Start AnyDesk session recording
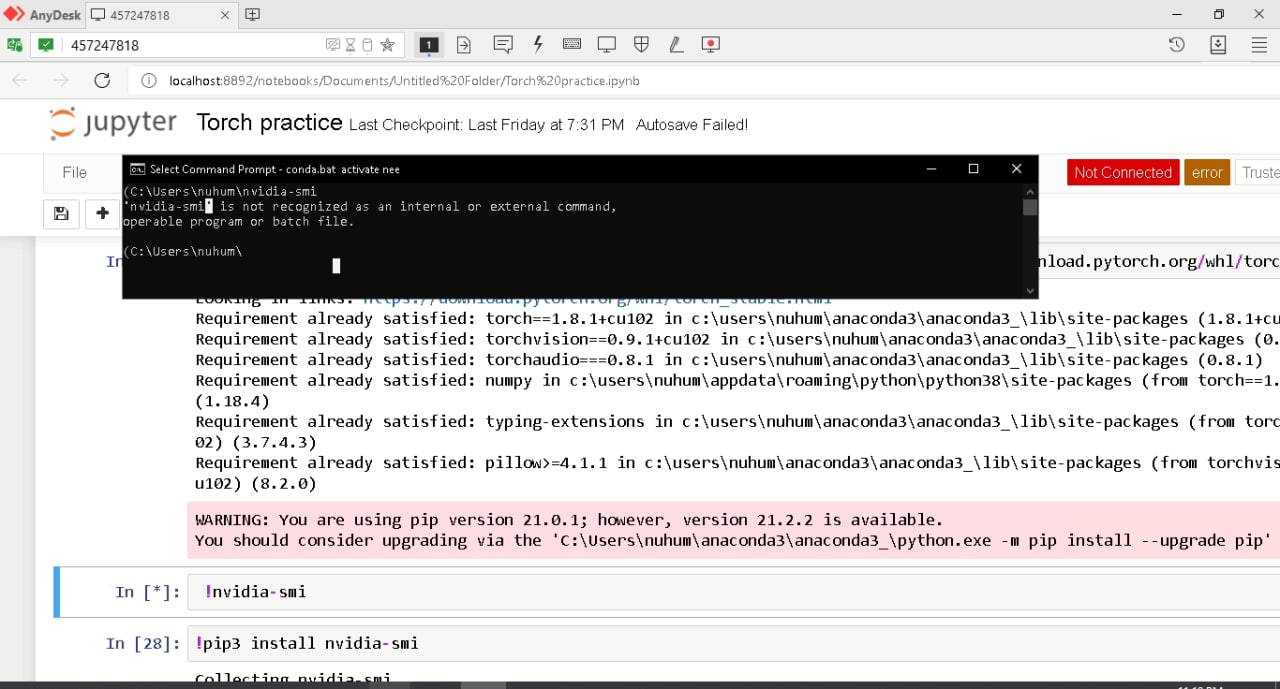 (711, 44)
